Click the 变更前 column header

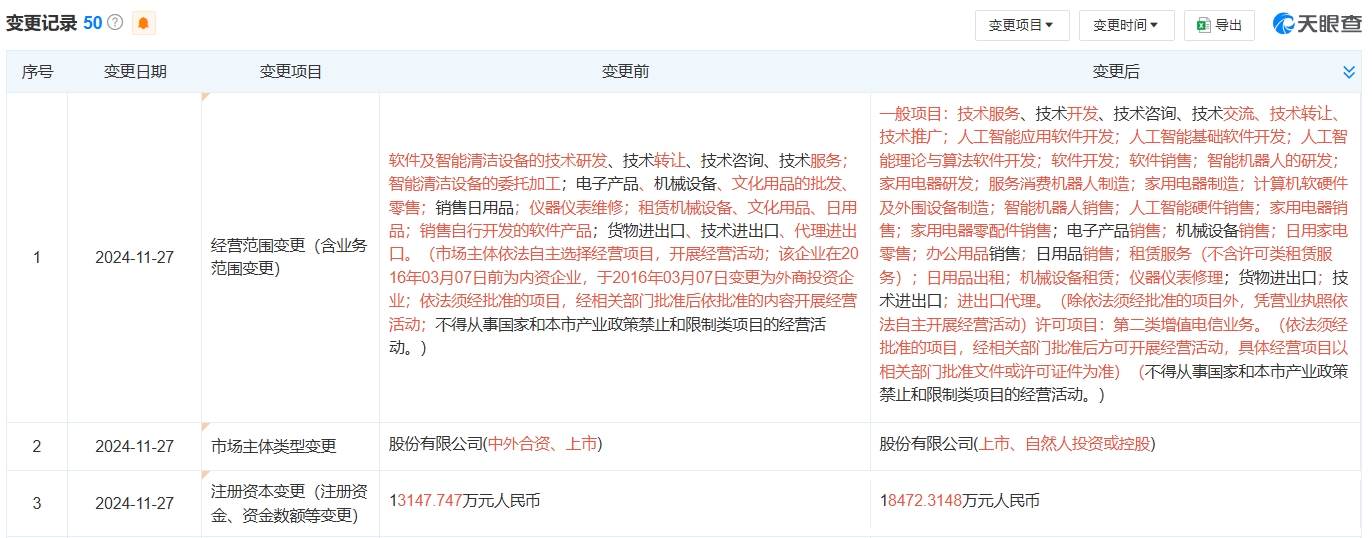point(625,72)
